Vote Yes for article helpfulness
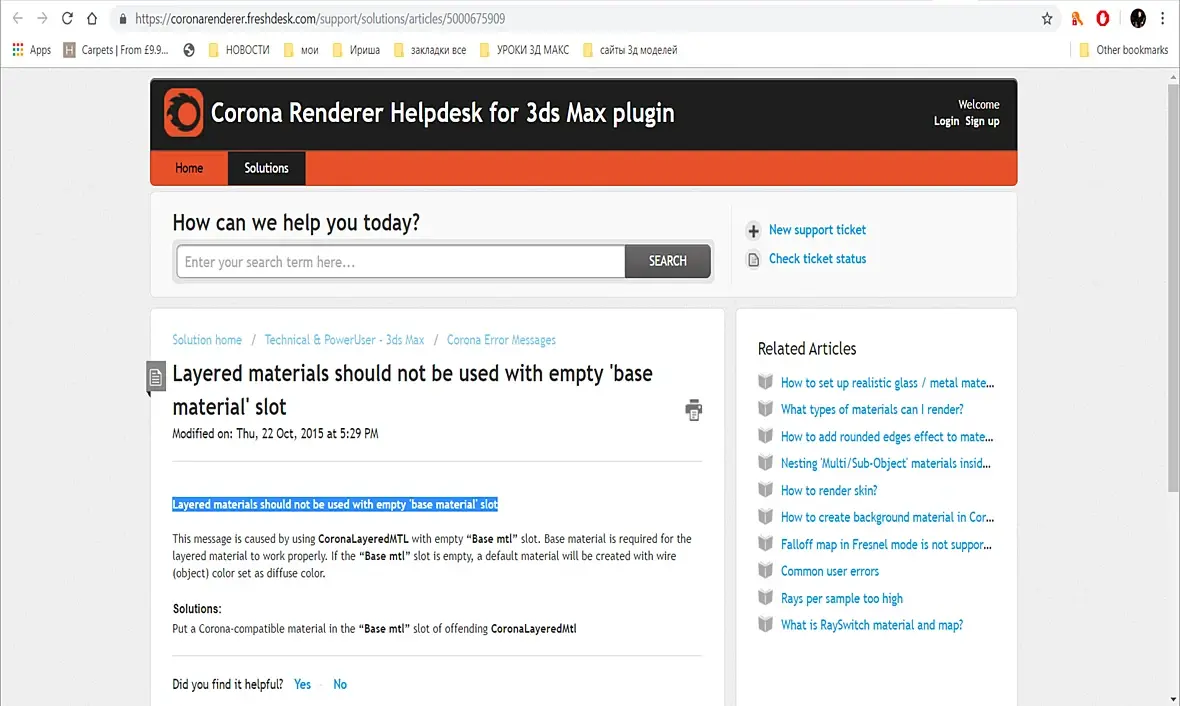Image resolution: width=1180 pixels, height=706 pixels. coord(303,684)
